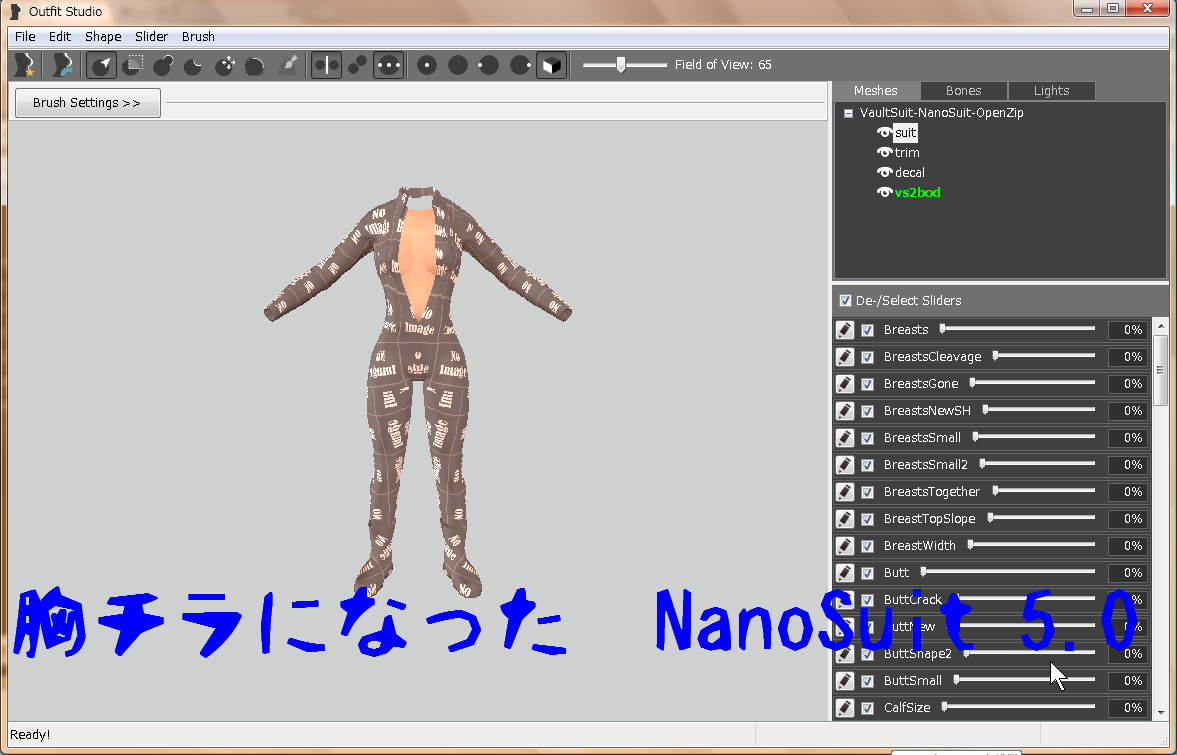The height and width of the screenshot is (755, 1177).
Task: Open the Shape menu
Action: [103, 37]
